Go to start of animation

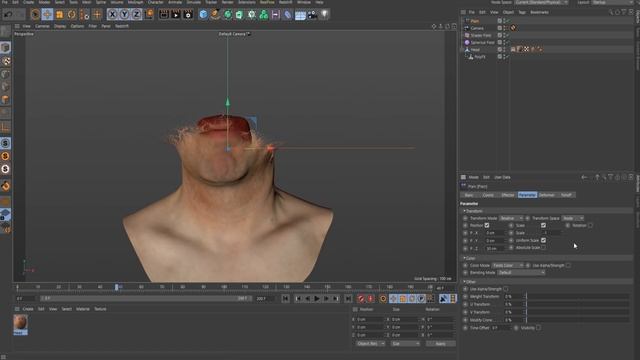coord(285,299)
